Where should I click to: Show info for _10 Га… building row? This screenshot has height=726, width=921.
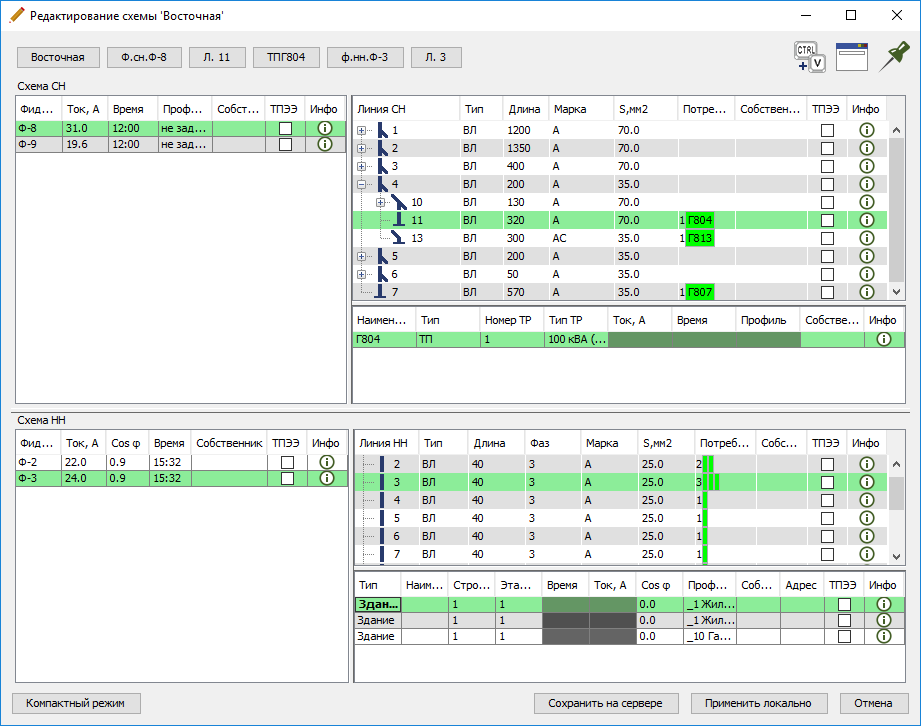click(x=884, y=636)
